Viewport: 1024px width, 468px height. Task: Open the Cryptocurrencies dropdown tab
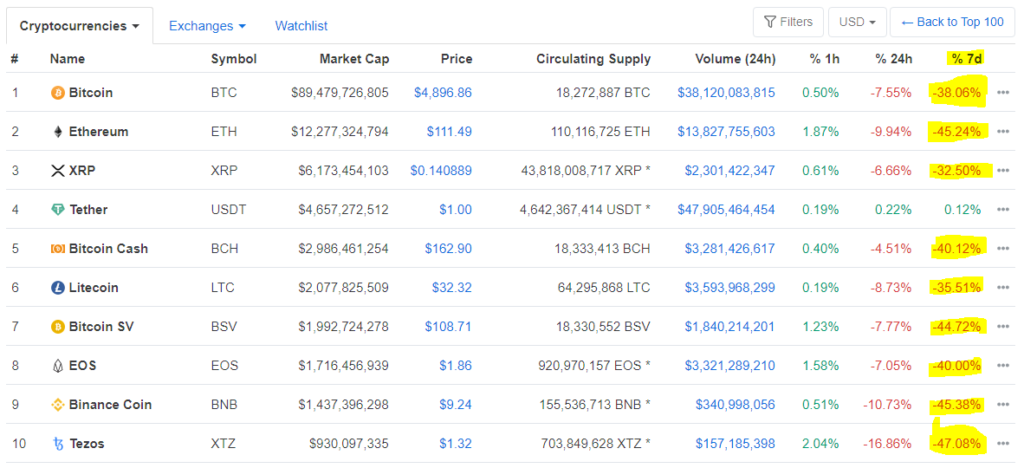[x=80, y=26]
